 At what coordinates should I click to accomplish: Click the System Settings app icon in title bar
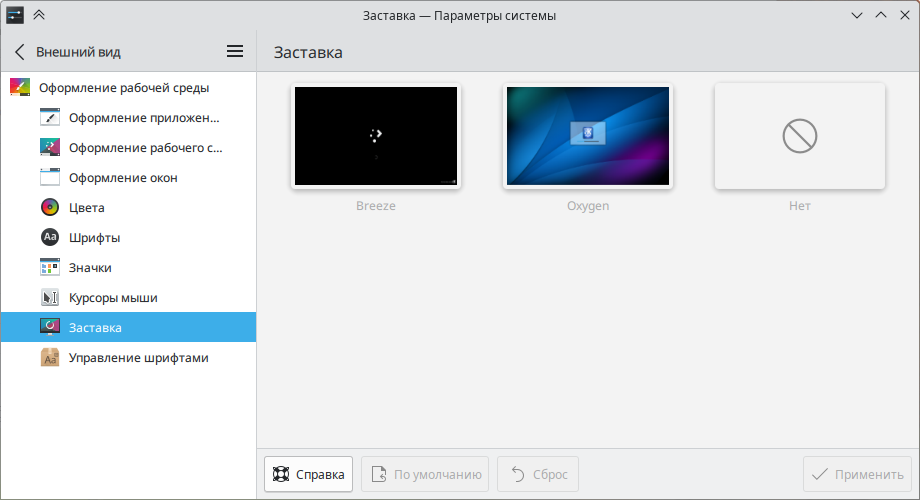tap(15, 15)
